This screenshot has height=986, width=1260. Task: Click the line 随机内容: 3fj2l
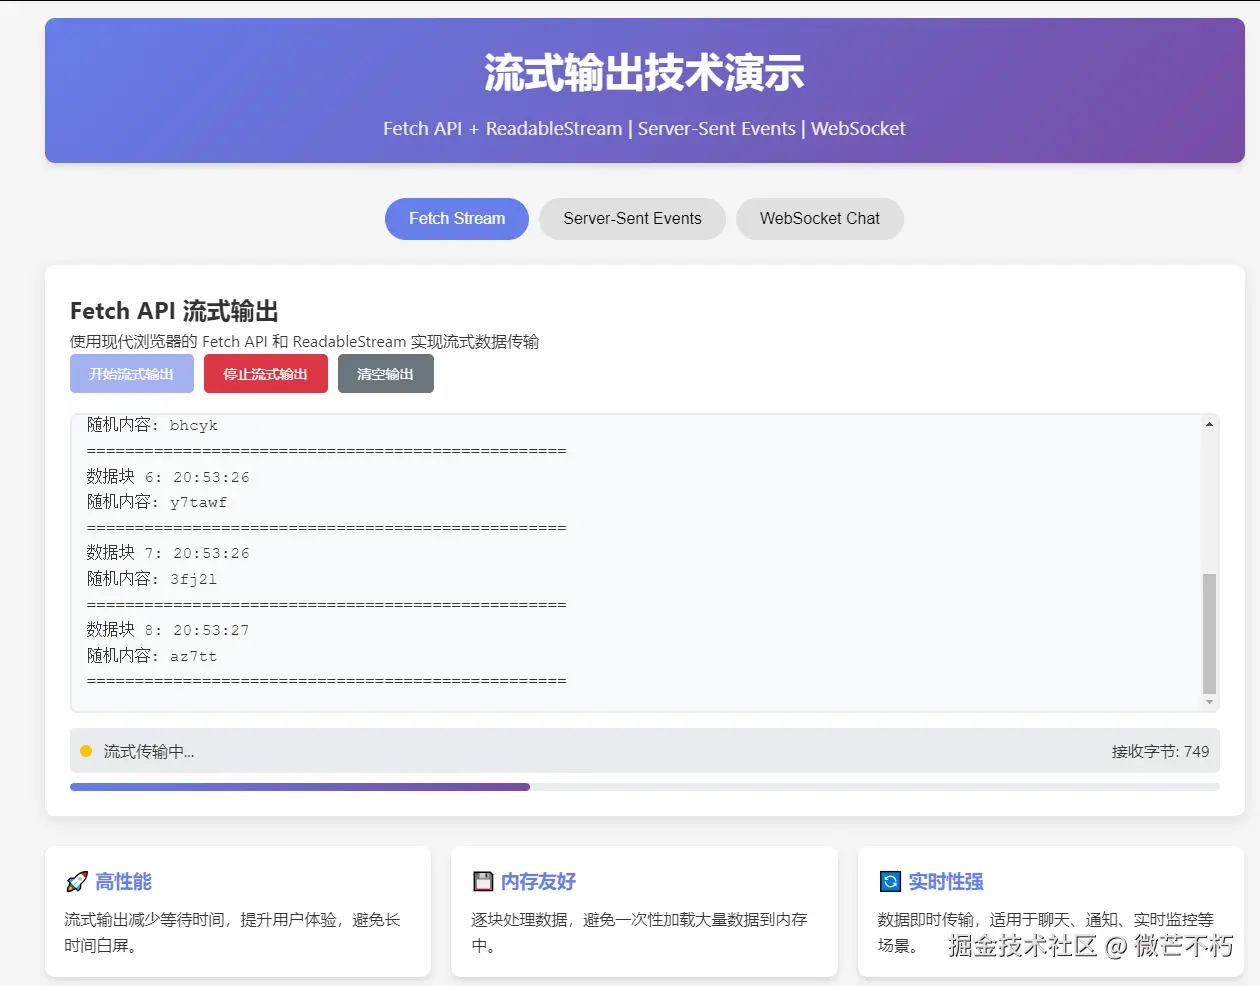coord(152,579)
